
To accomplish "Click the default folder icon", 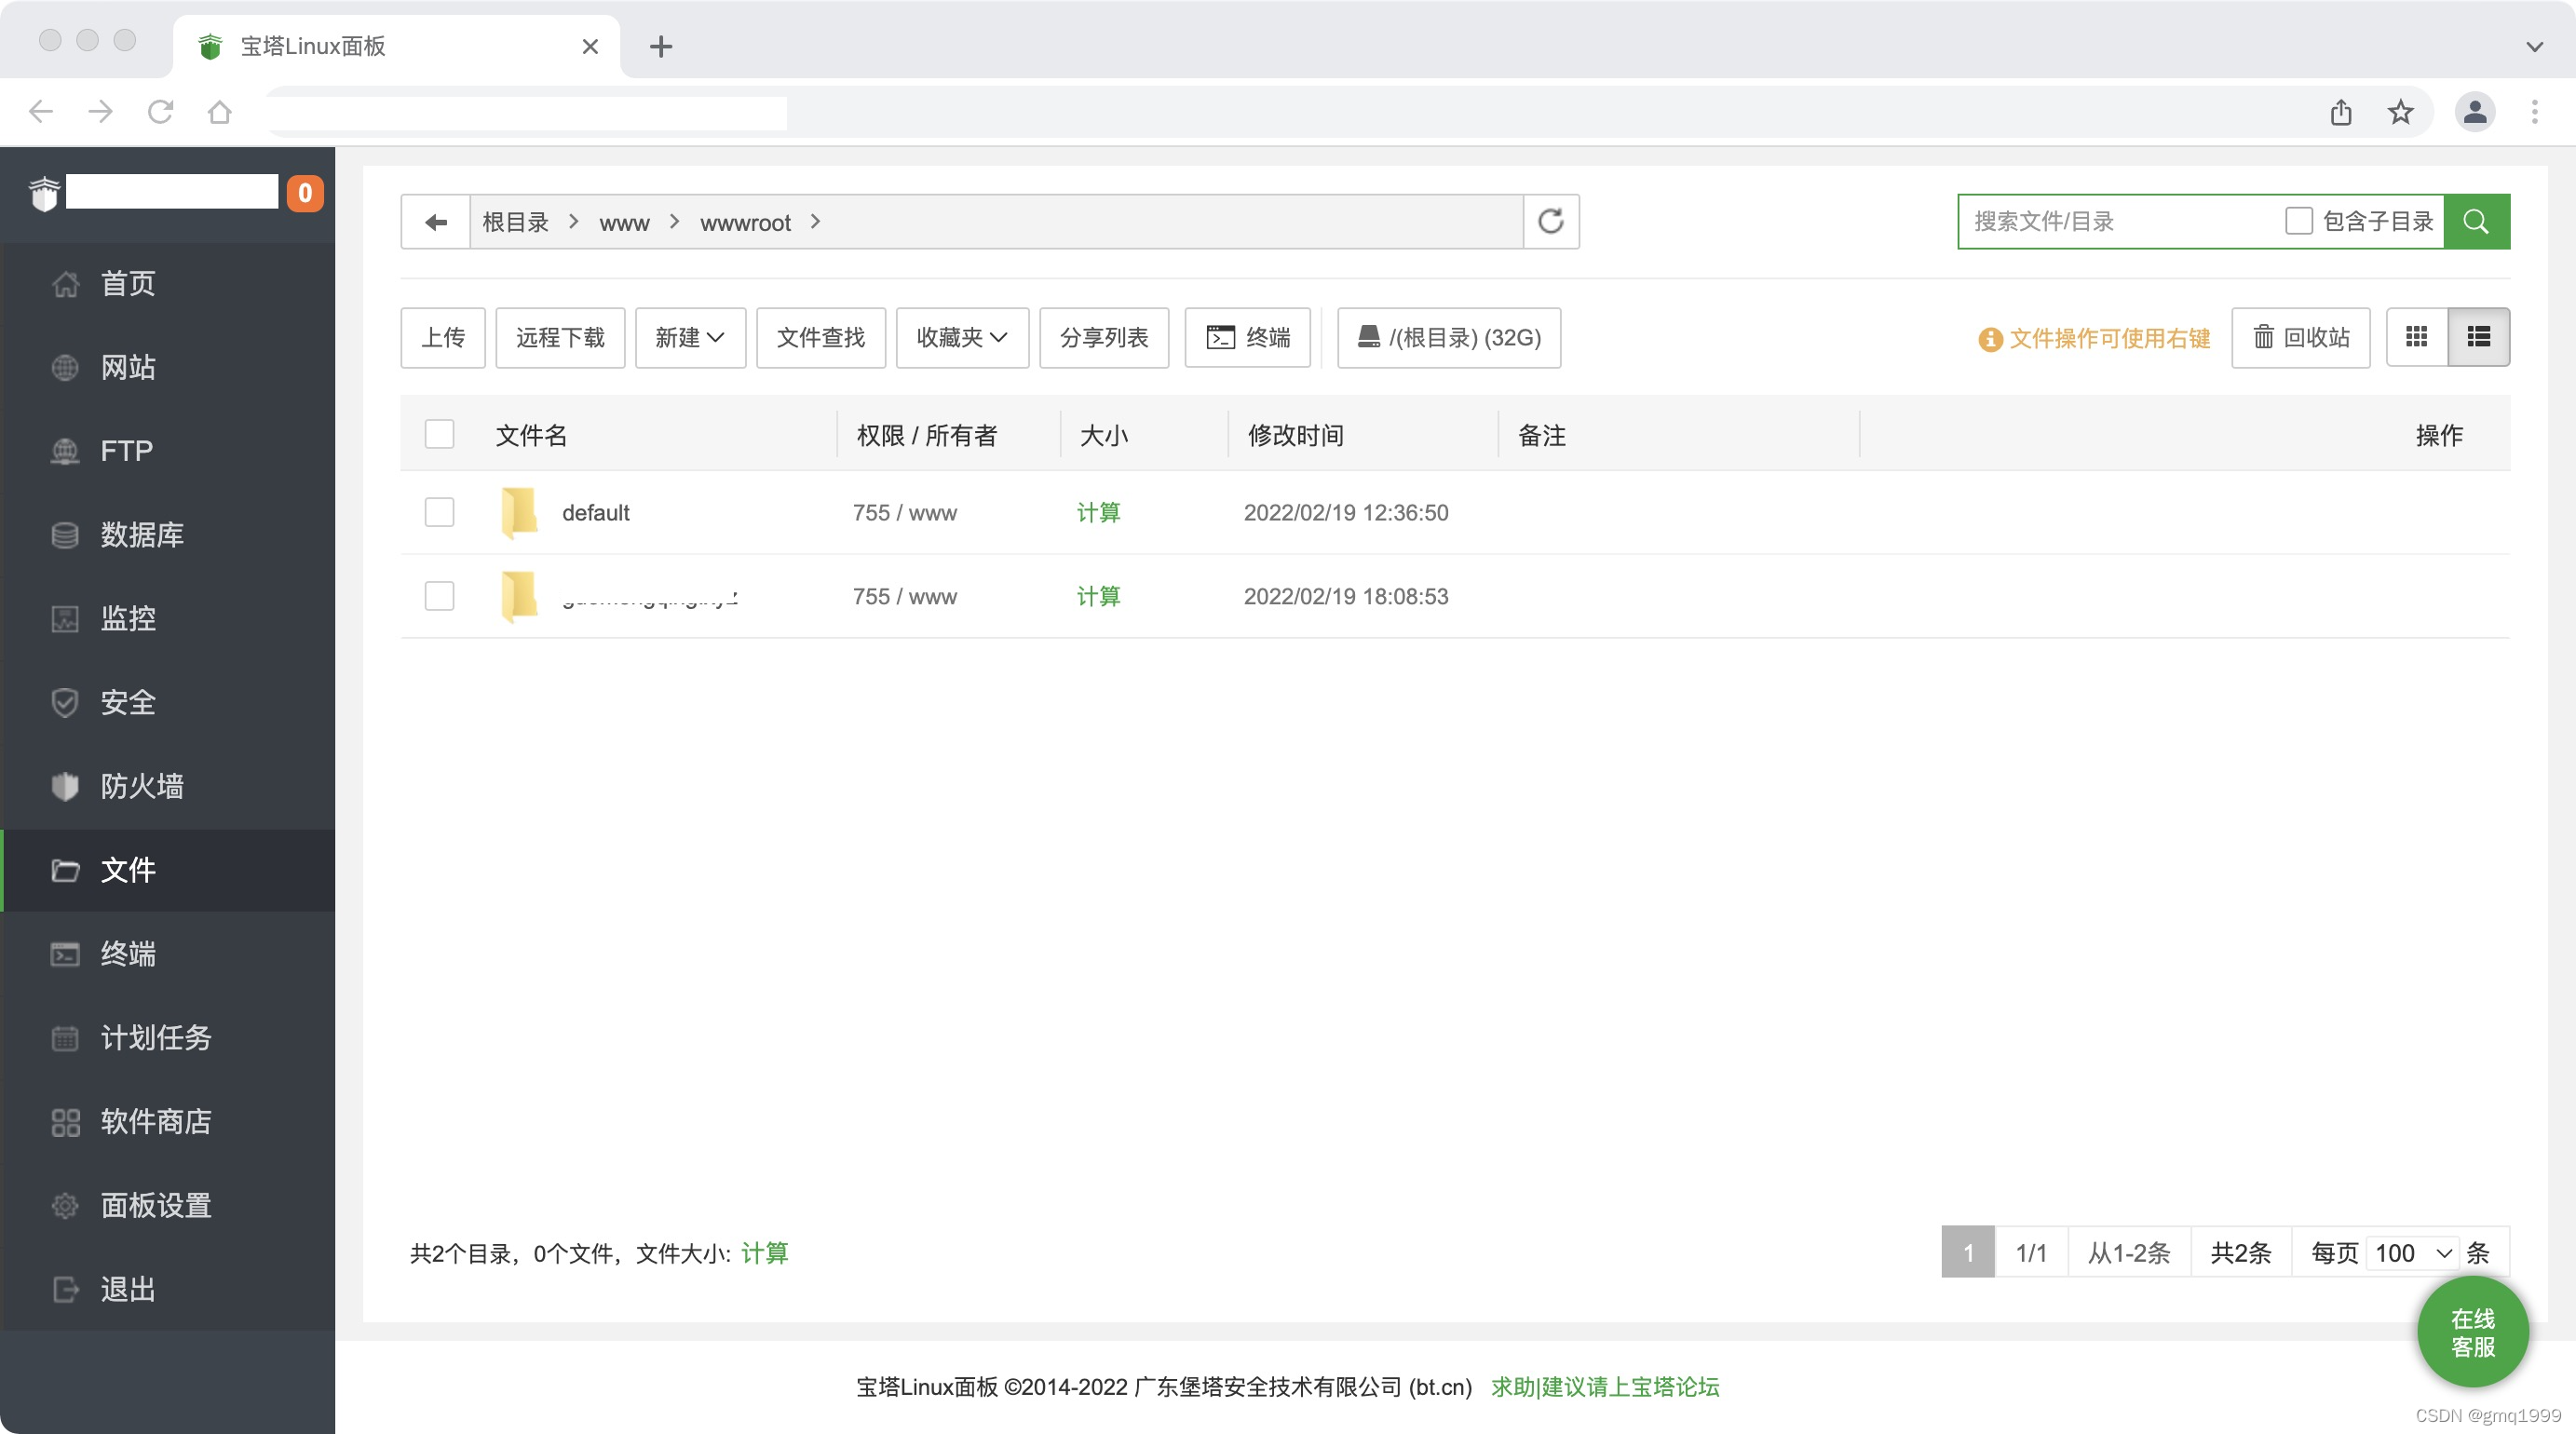I will coord(519,512).
